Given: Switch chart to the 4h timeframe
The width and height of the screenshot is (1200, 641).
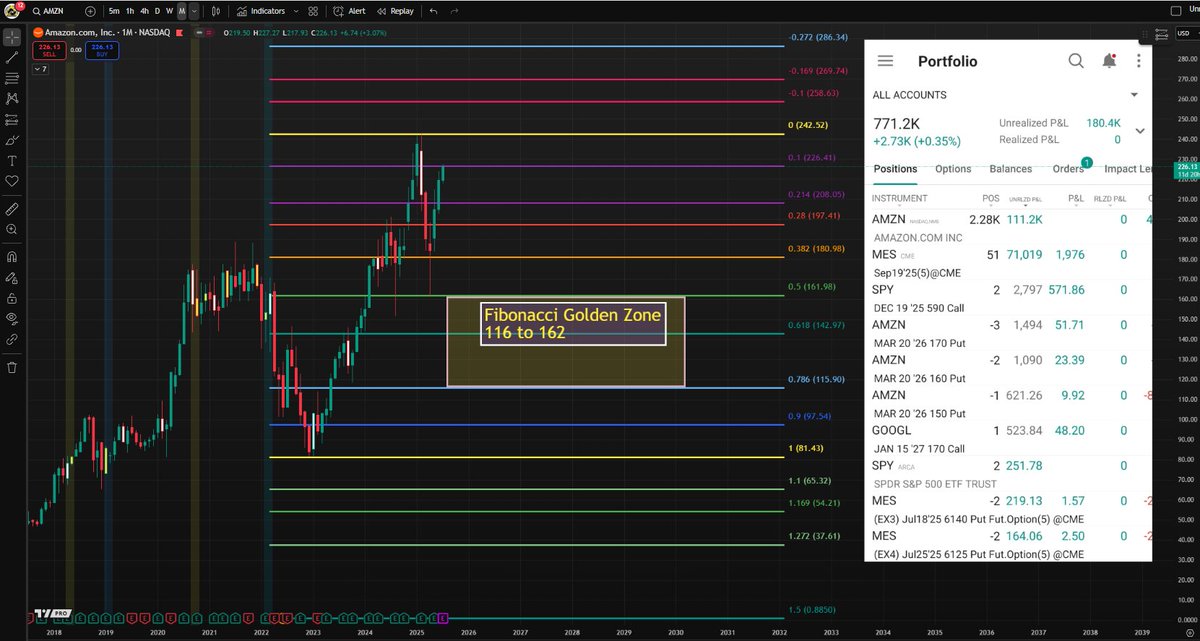Looking at the screenshot, I should [x=144, y=11].
